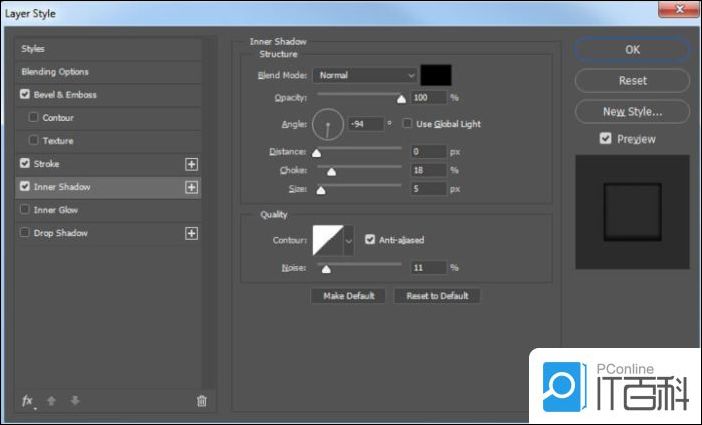Click the Reset button
Image resolution: width=702 pixels, height=425 pixels.
(x=632, y=81)
